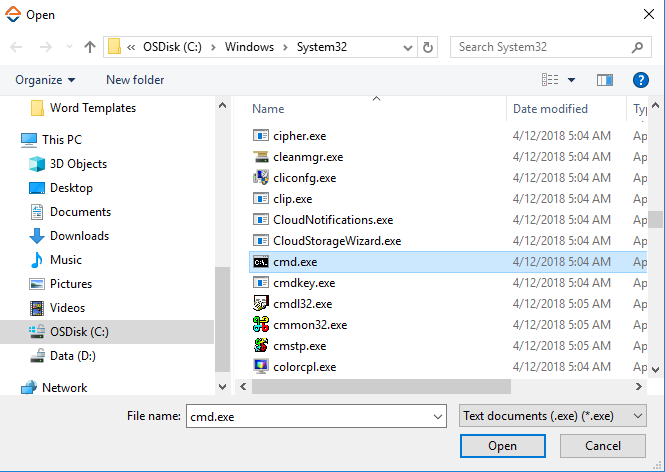The image size is (665, 472).
Task: Click the Cancel button
Action: [x=603, y=446]
